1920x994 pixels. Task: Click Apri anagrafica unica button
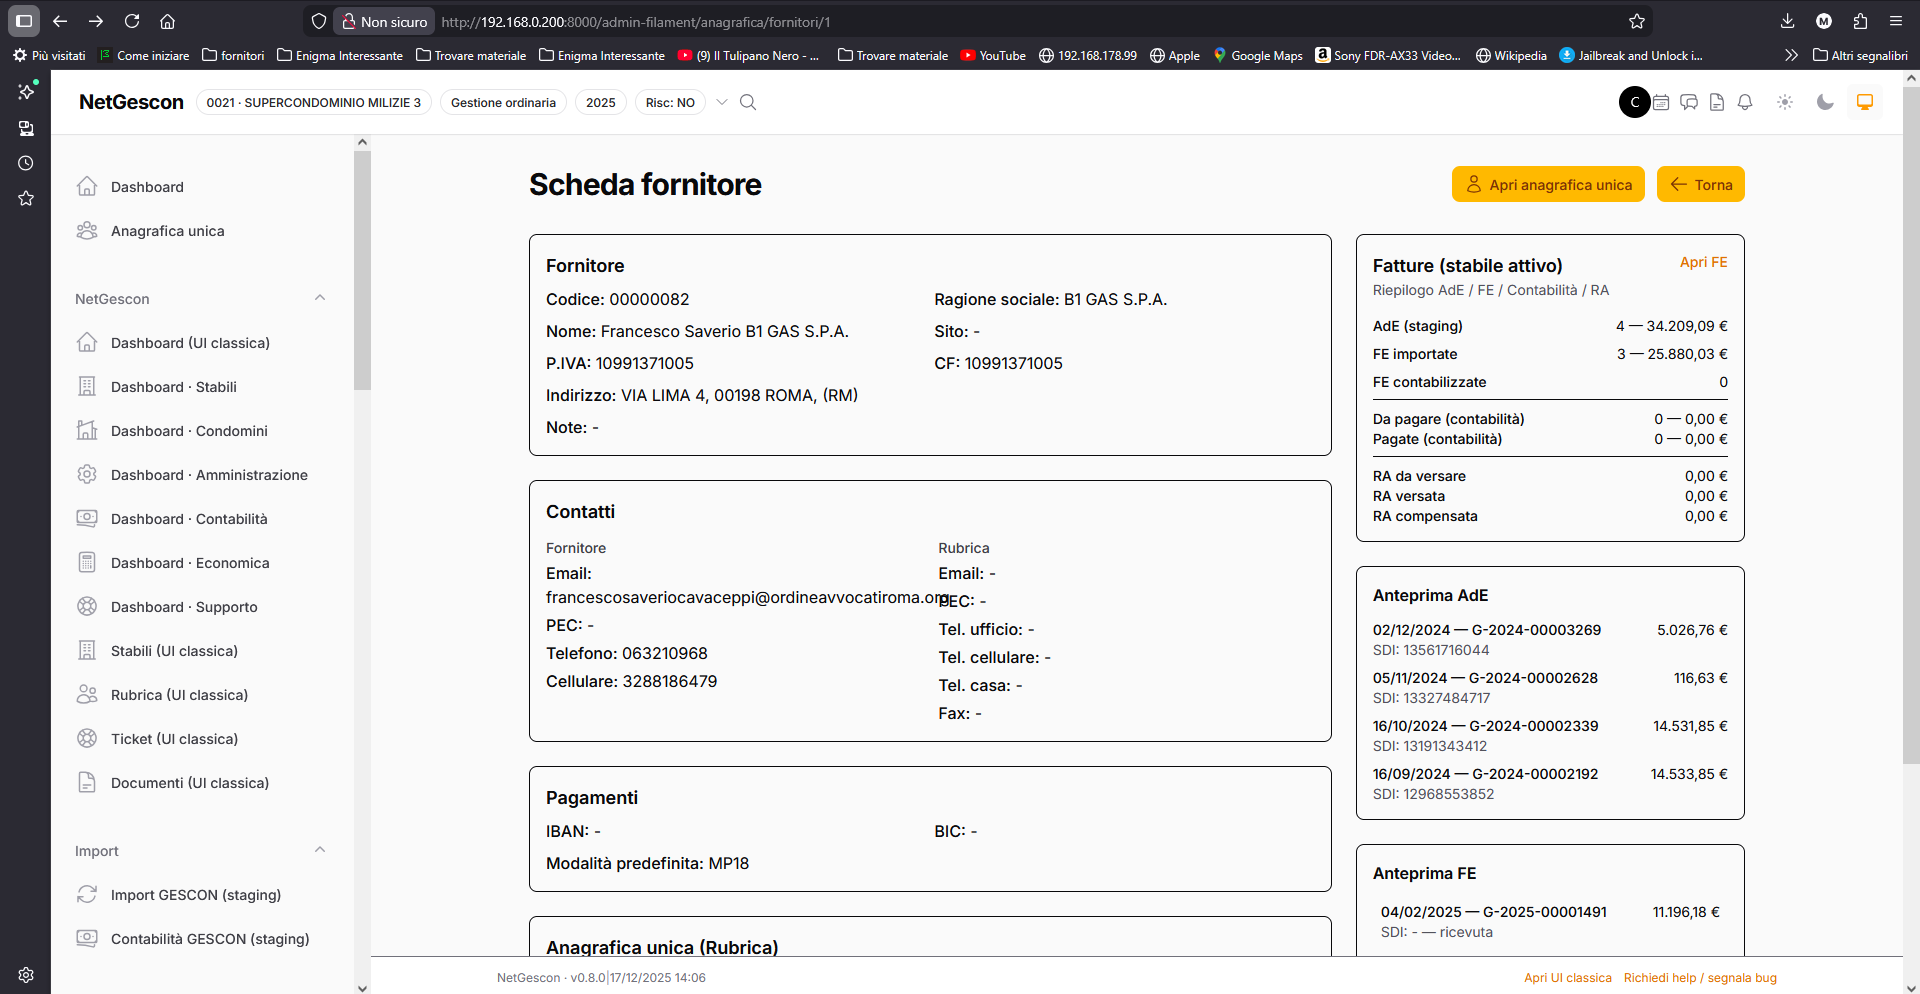click(x=1548, y=184)
